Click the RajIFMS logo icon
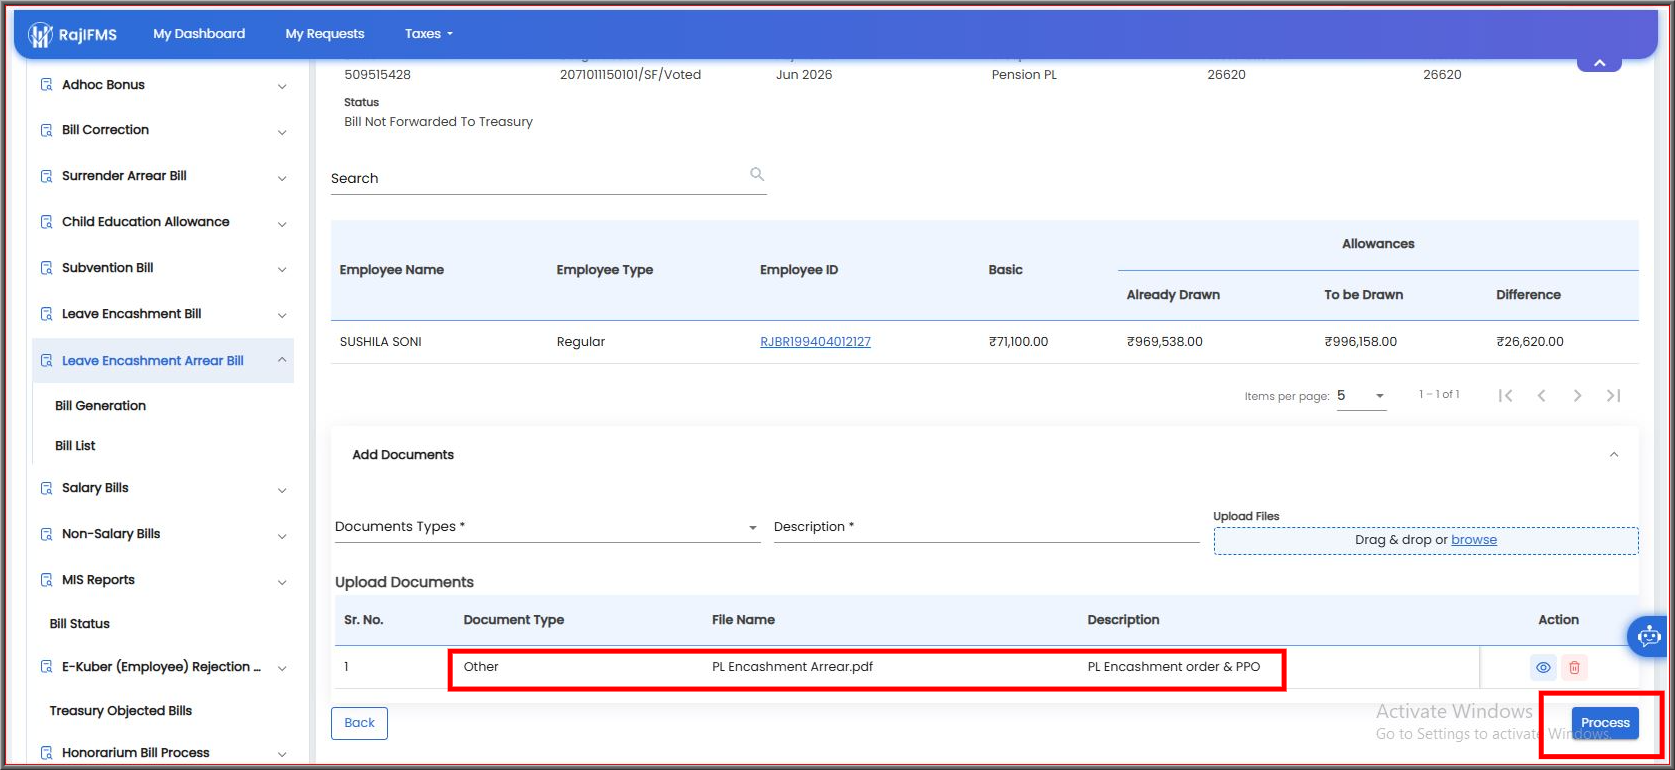This screenshot has width=1675, height=770. [x=40, y=34]
